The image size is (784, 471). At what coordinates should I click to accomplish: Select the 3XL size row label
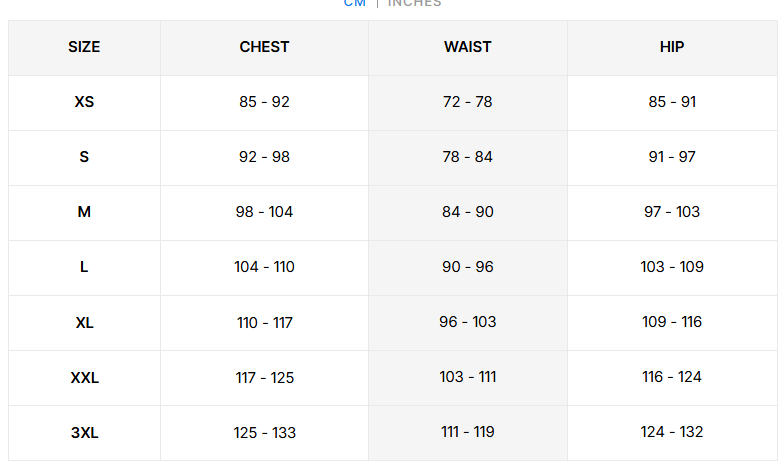pyautogui.click(x=84, y=432)
